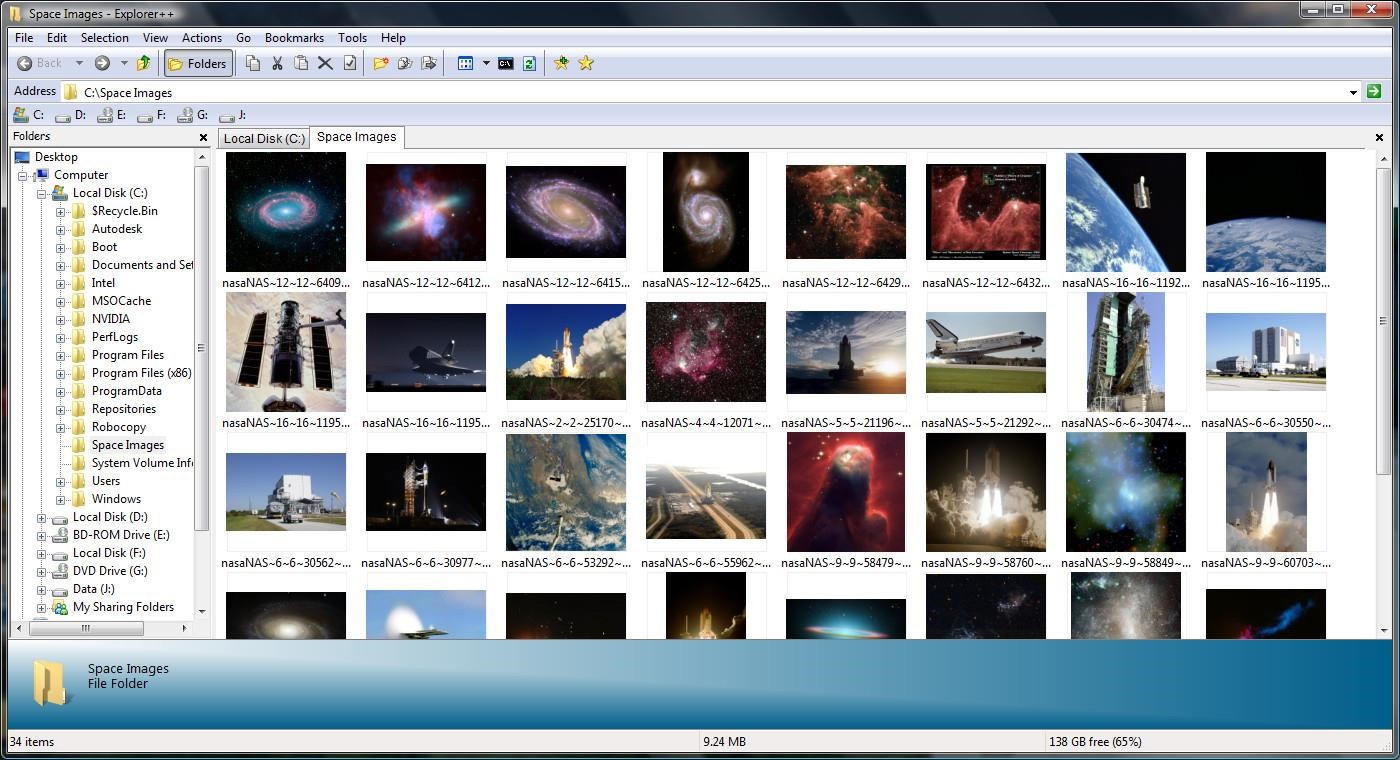Image resolution: width=1400 pixels, height=760 pixels.
Task: Expand the Program Files tree node
Action: click(x=61, y=355)
